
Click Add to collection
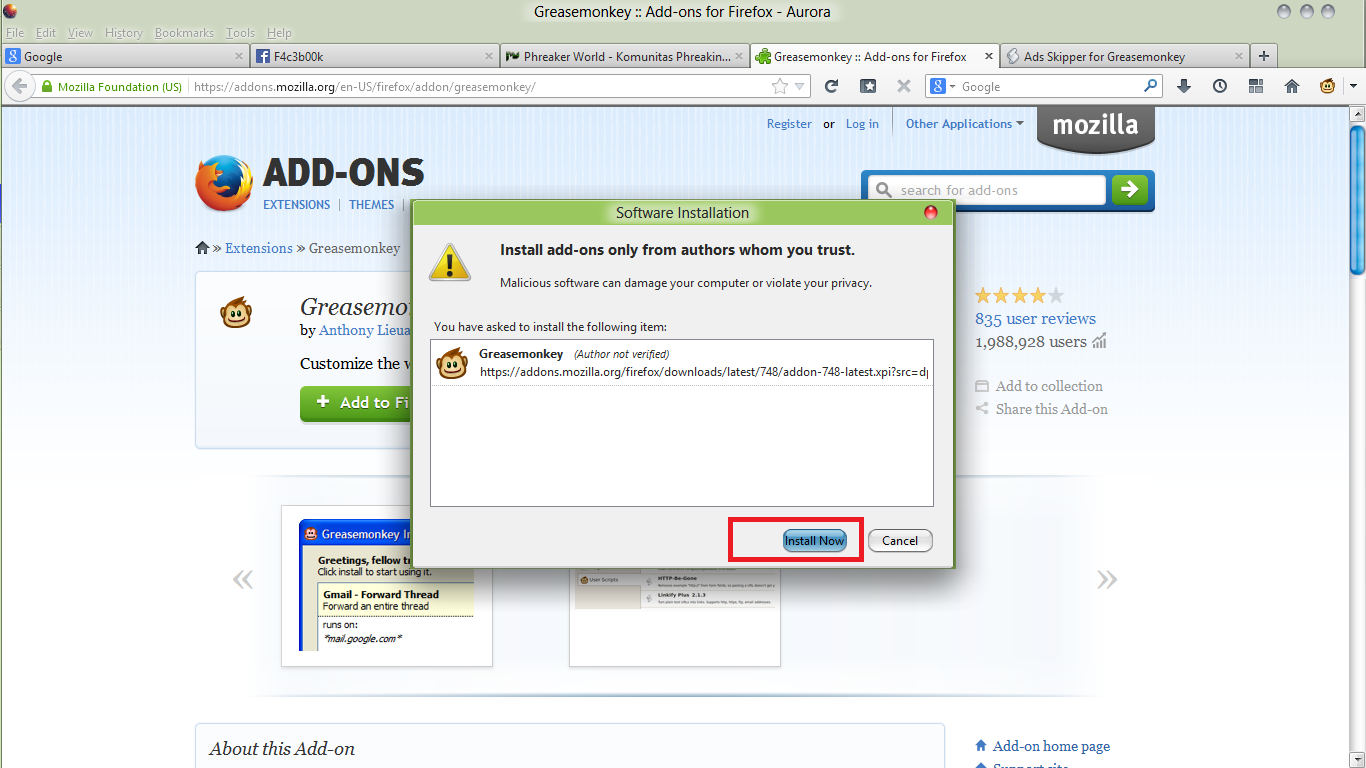[1039, 386]
